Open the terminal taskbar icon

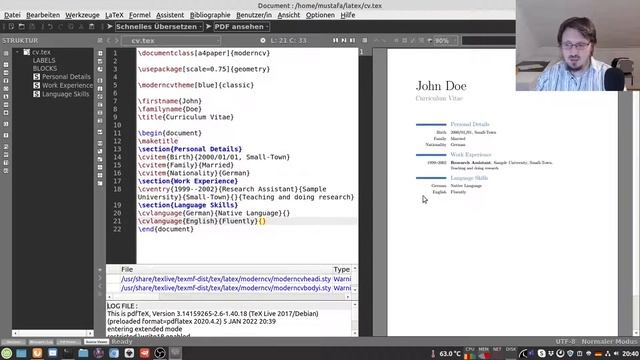(68, 353)
